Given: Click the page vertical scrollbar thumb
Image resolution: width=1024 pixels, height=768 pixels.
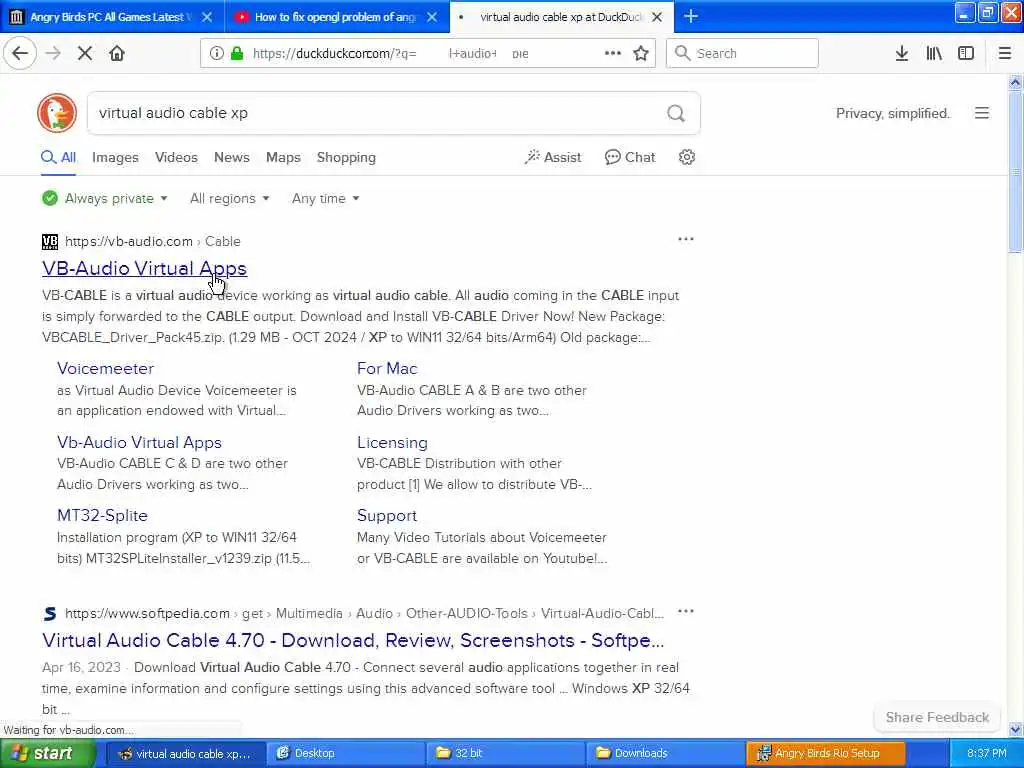Looking at the screenshot, I should click(1015, 171).
